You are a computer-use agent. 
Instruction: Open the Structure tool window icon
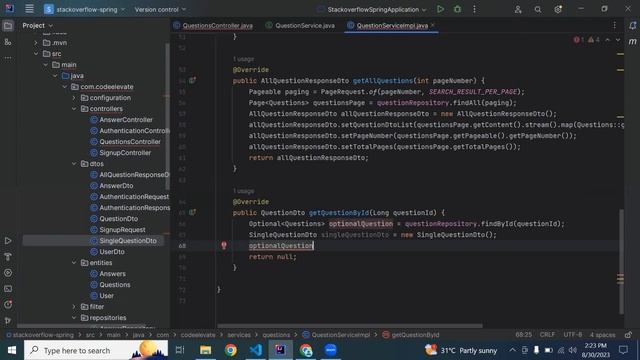tap(8, 42)
